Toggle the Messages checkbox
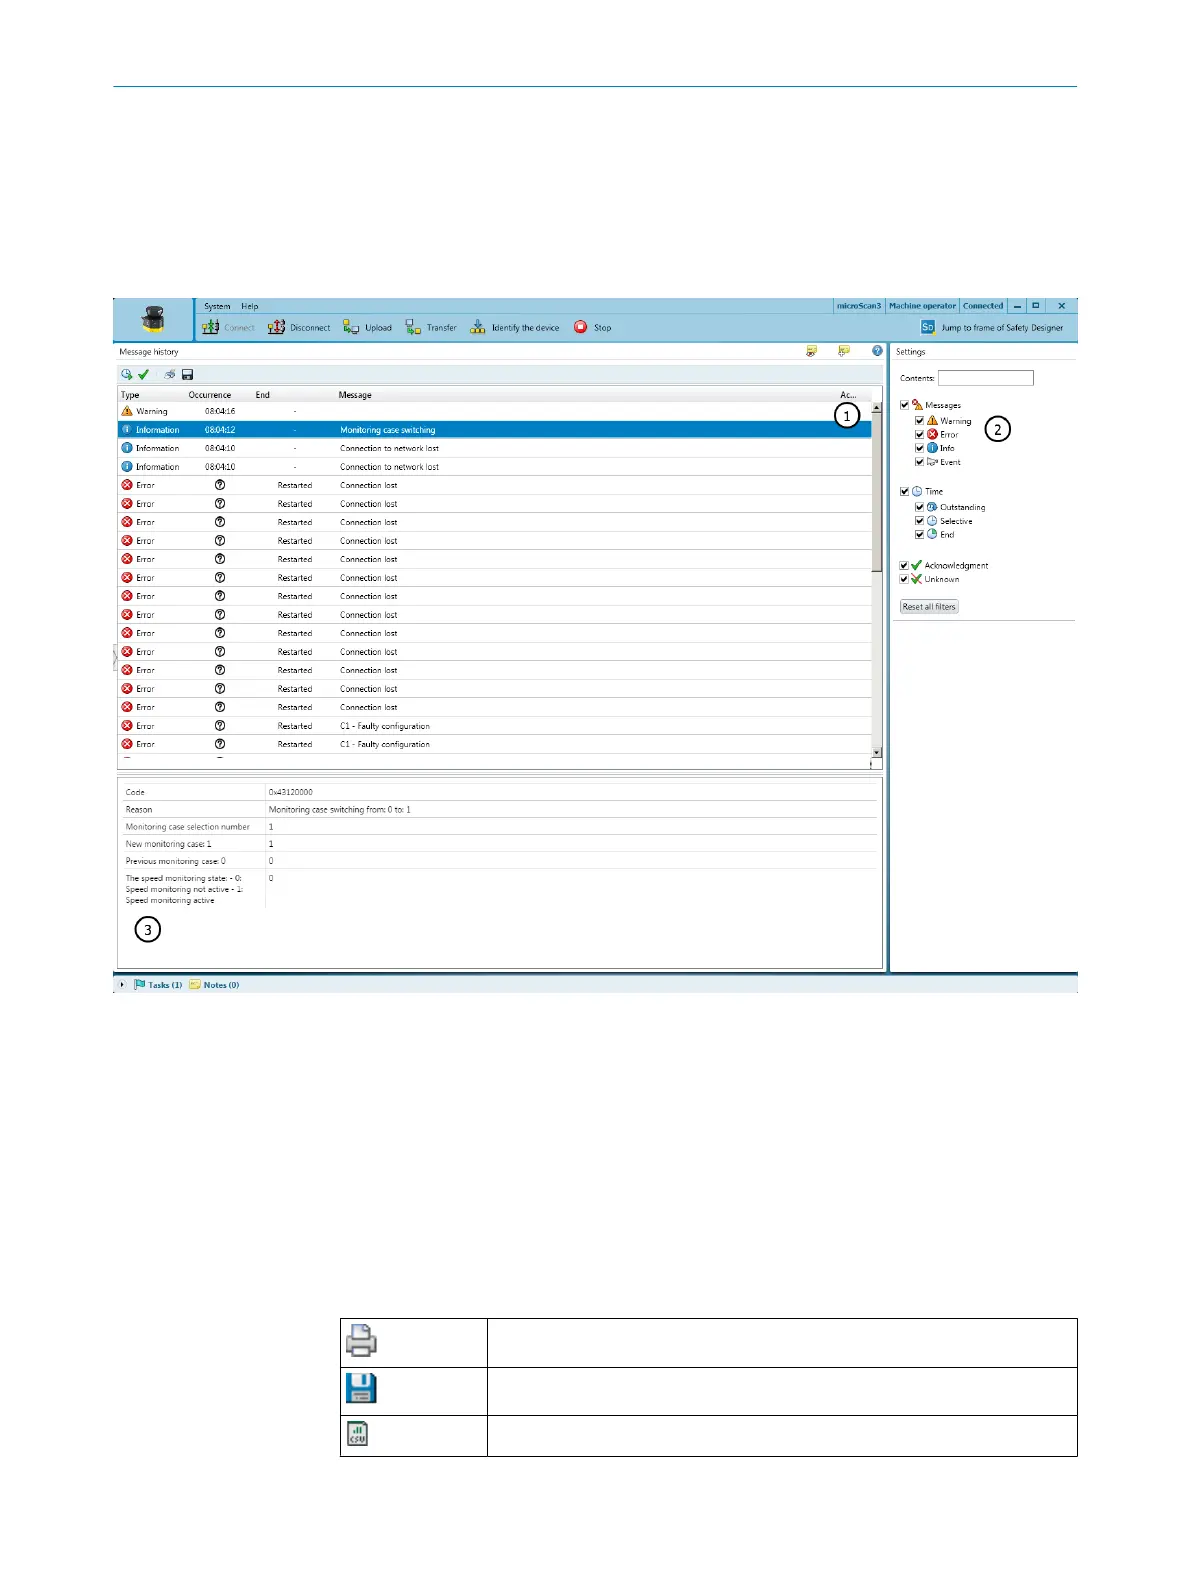The image size is (1191, 1584). point(904,405)
